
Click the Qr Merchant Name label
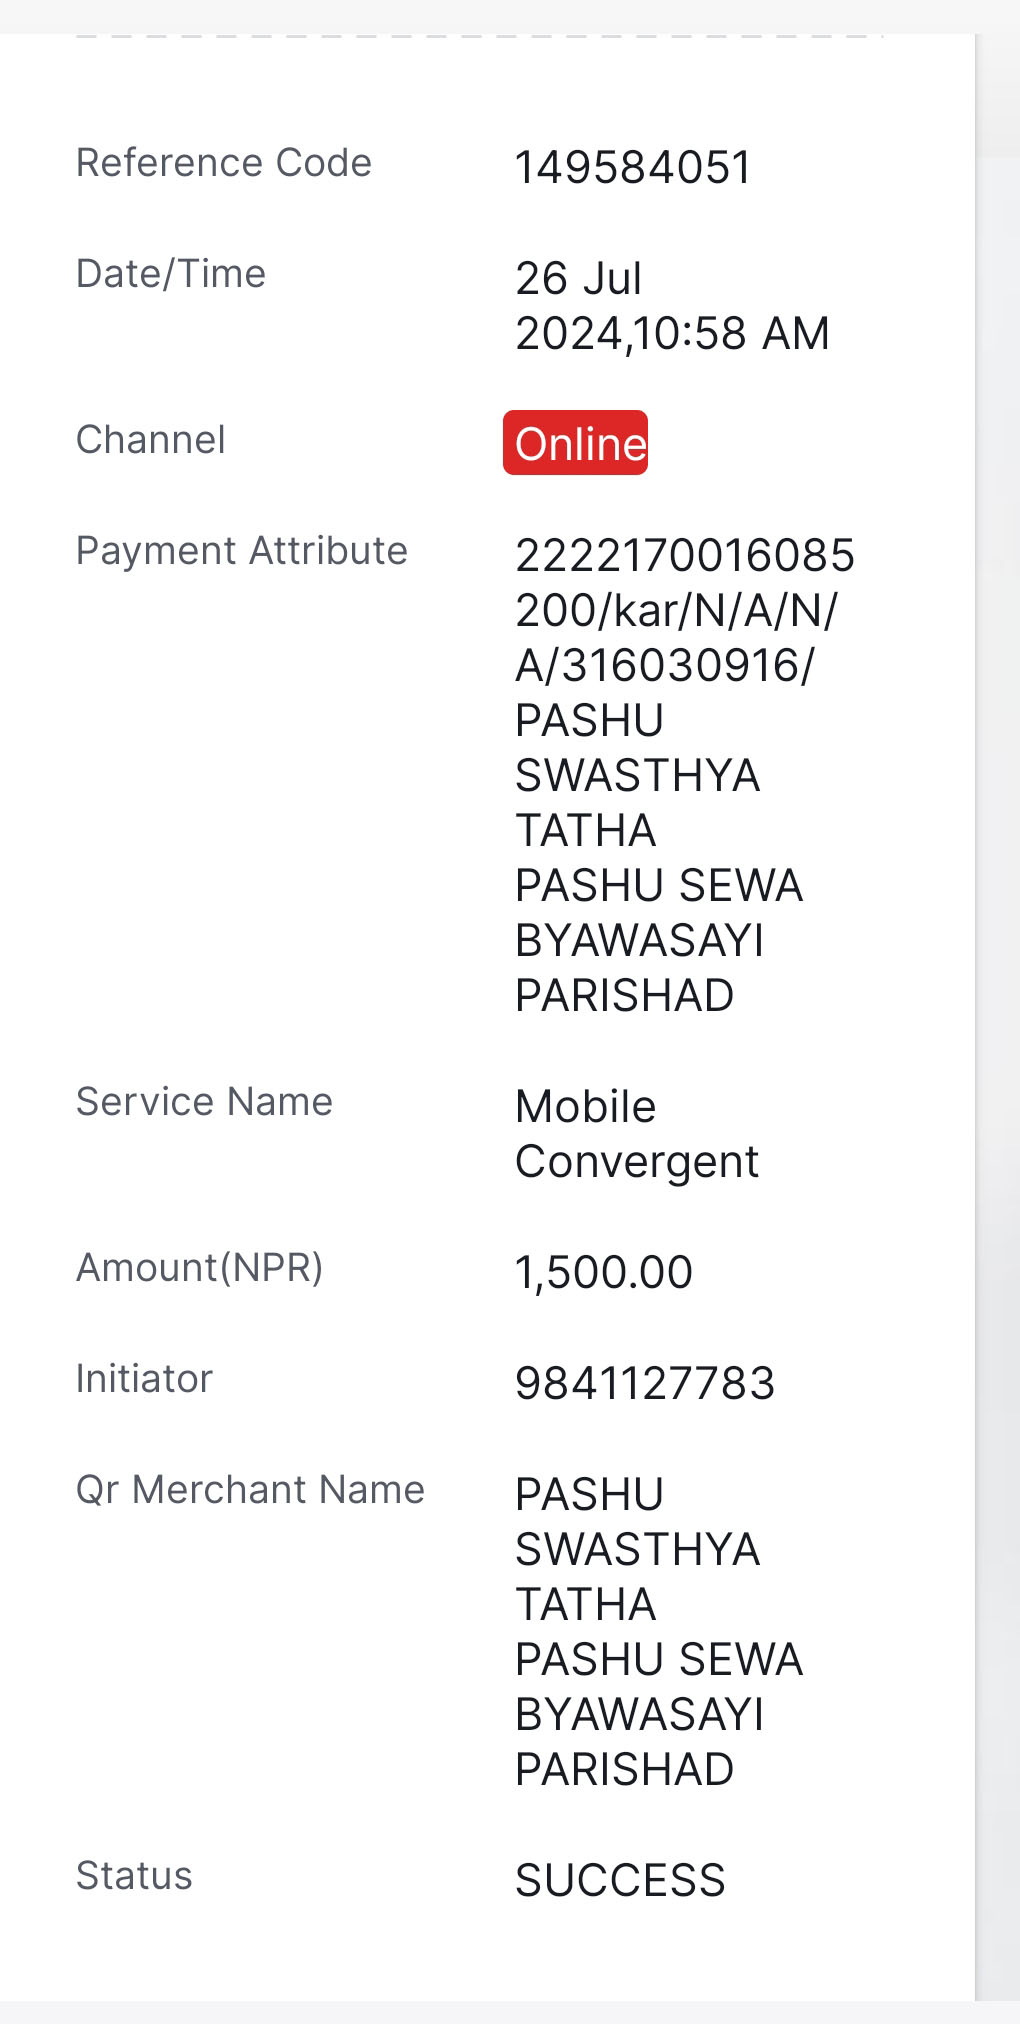pos(251,1489)
